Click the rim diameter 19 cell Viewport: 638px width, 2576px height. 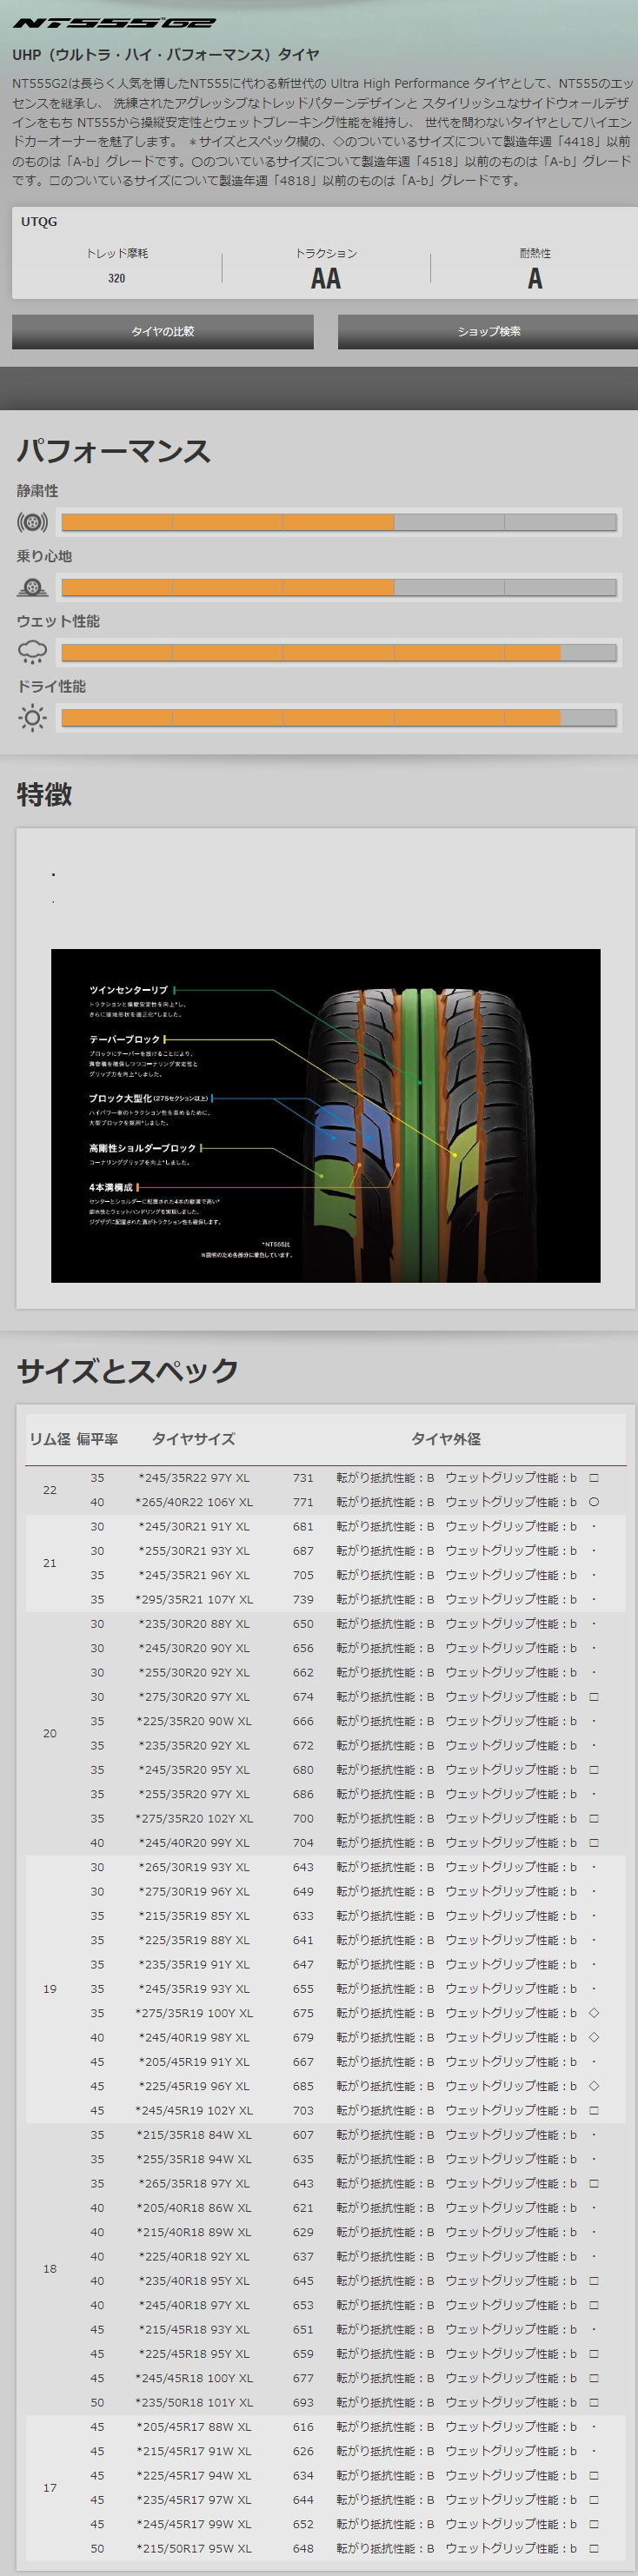(x=50, y=1989)
